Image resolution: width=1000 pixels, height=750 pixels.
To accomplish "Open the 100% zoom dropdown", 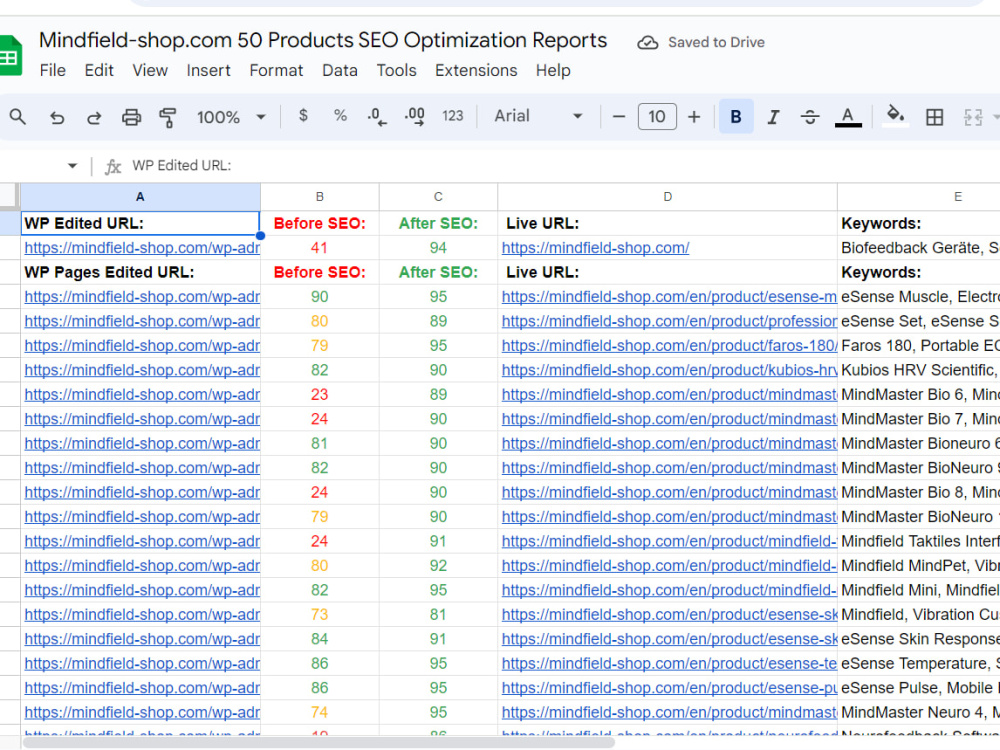I will [x=231, y=117].
